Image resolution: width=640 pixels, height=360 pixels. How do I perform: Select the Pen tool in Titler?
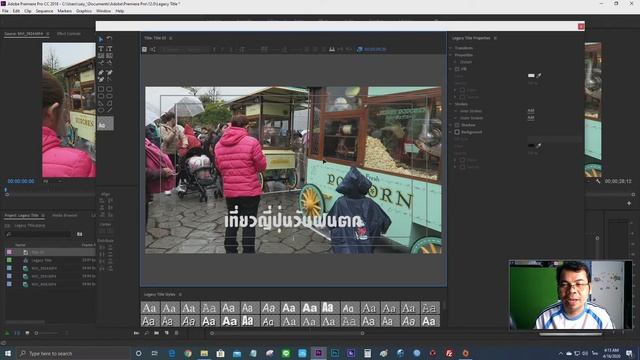(101, 72)
